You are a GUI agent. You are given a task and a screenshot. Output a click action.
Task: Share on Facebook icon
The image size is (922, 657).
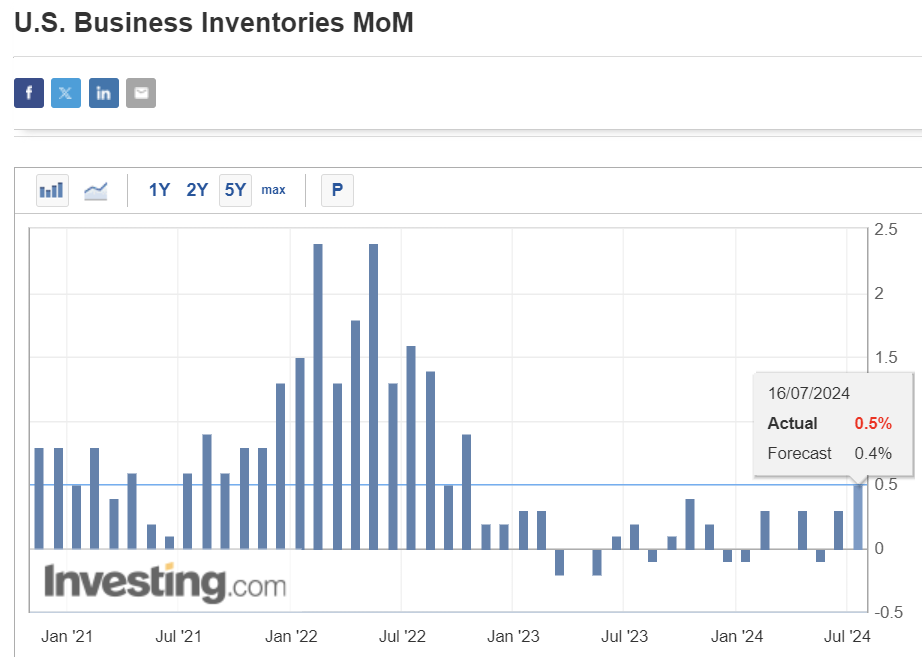pos(29,93)
